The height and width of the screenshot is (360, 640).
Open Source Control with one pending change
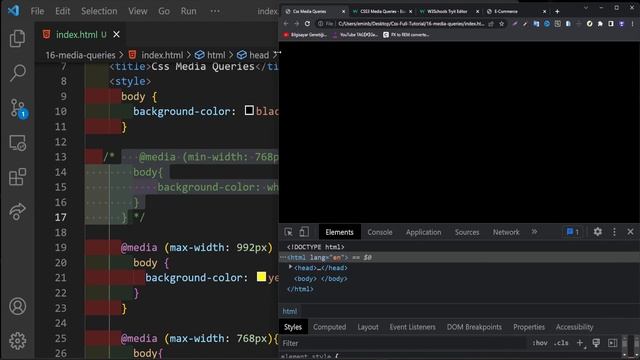18,108
